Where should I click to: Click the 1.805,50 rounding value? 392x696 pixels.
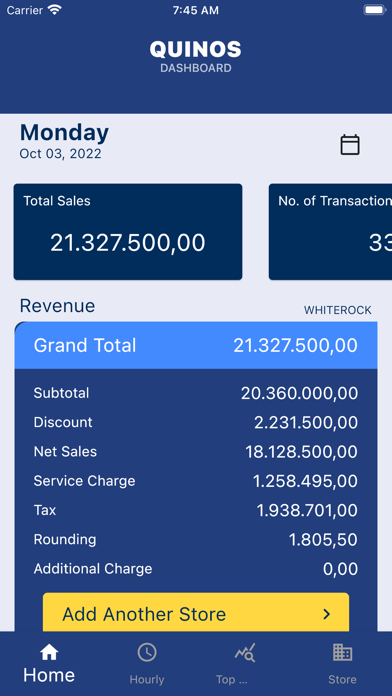323,540
